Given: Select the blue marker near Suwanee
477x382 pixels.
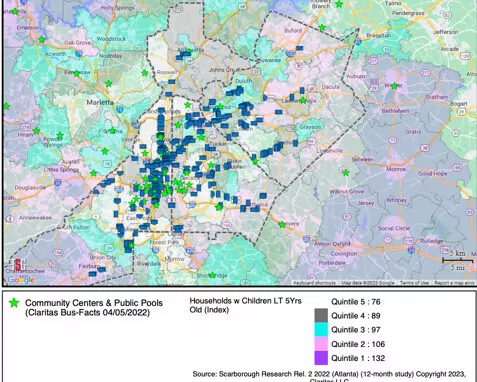Looking at the screenshot, I should [x=299, y=48].
